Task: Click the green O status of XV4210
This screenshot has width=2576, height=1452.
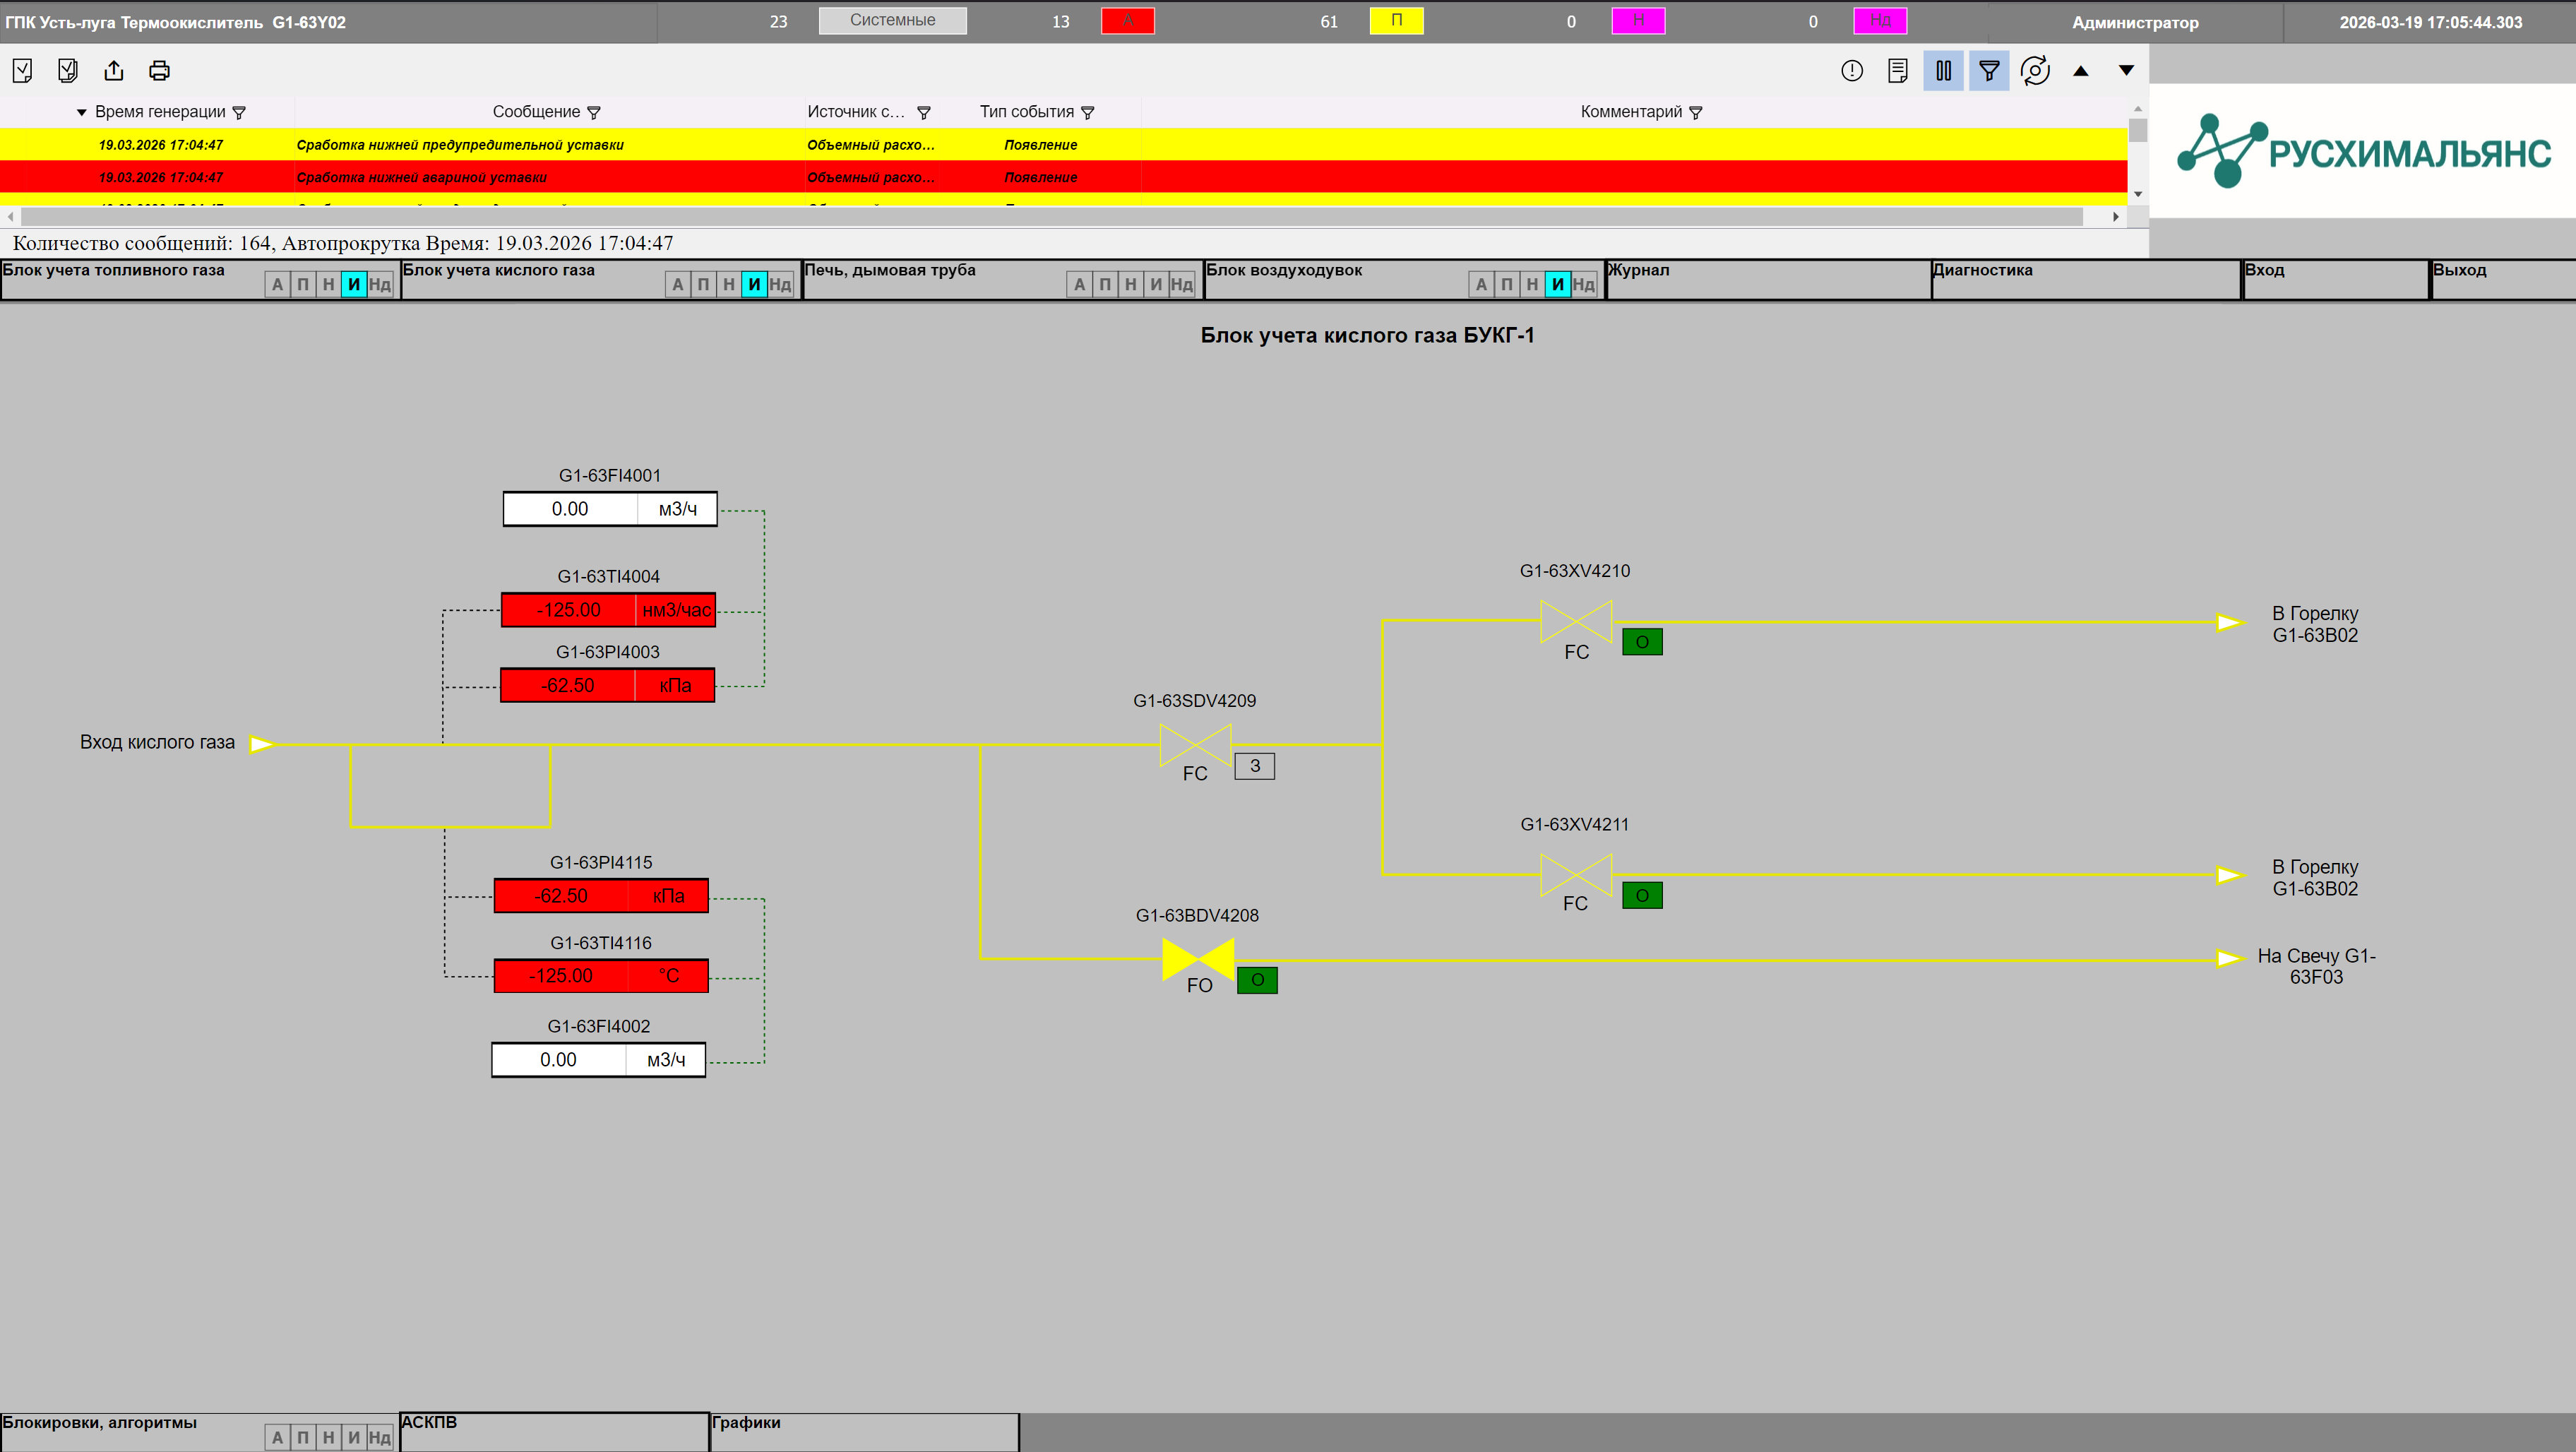Action: click(1642, 642)
